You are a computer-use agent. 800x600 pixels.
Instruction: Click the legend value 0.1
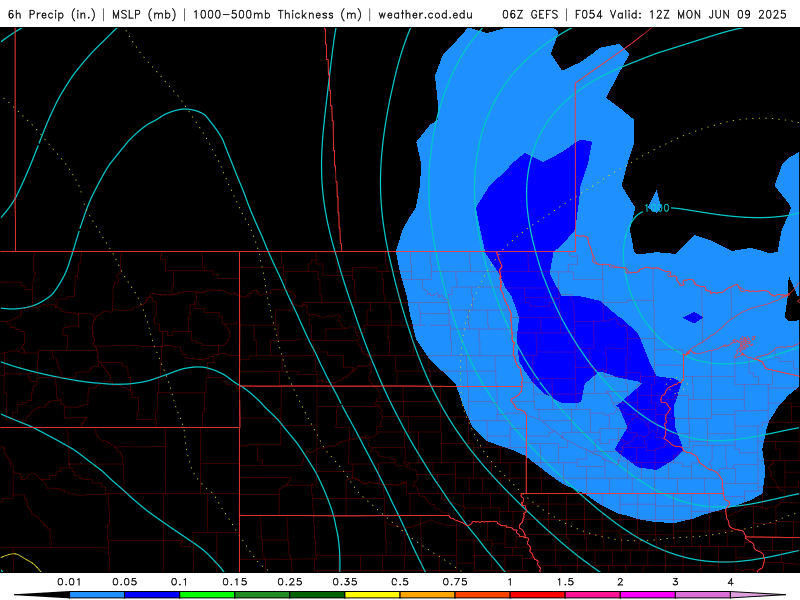pos(179,582)
